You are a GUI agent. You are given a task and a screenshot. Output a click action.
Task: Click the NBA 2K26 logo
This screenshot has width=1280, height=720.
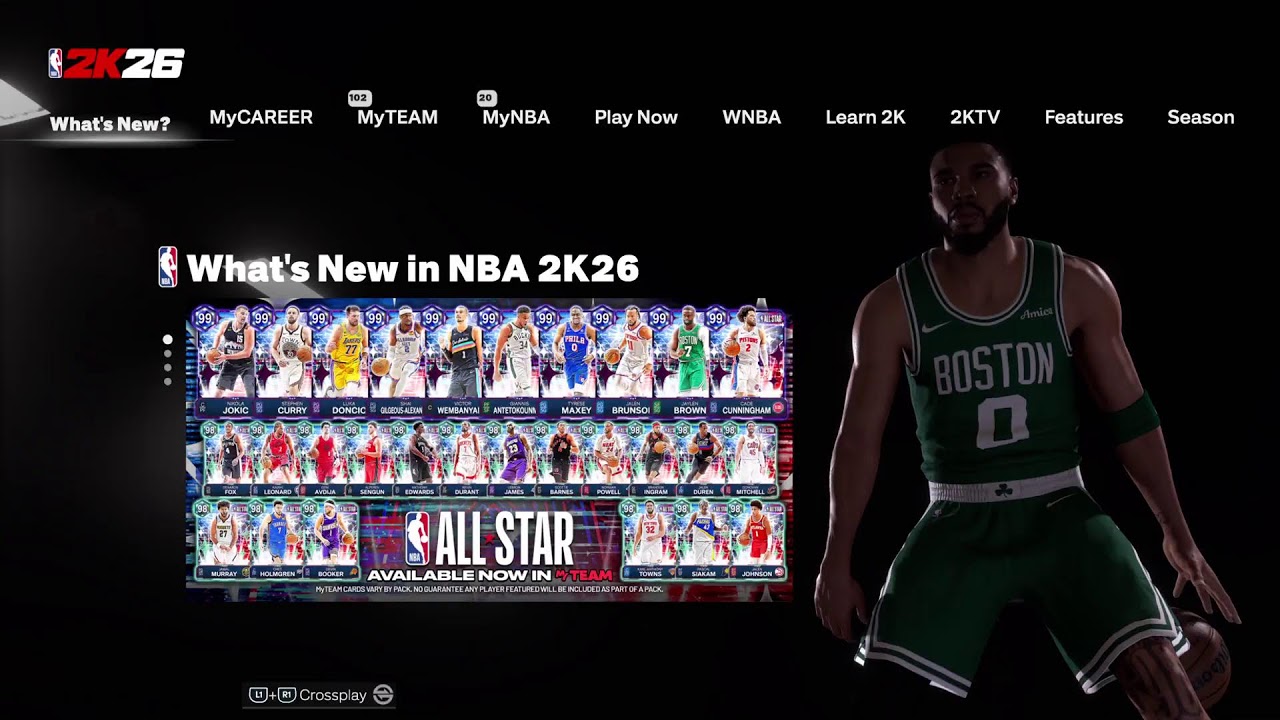click(117, 64)
